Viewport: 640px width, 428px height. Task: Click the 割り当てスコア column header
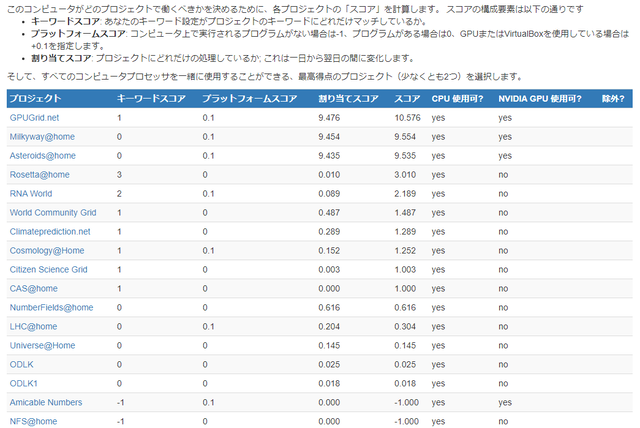point(348,98)
